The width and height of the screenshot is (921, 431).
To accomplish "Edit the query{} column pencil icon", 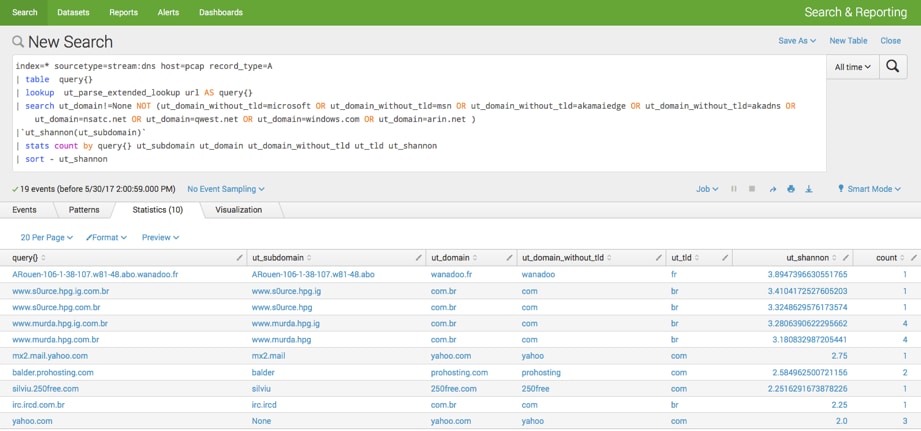I will pos(239,258).
